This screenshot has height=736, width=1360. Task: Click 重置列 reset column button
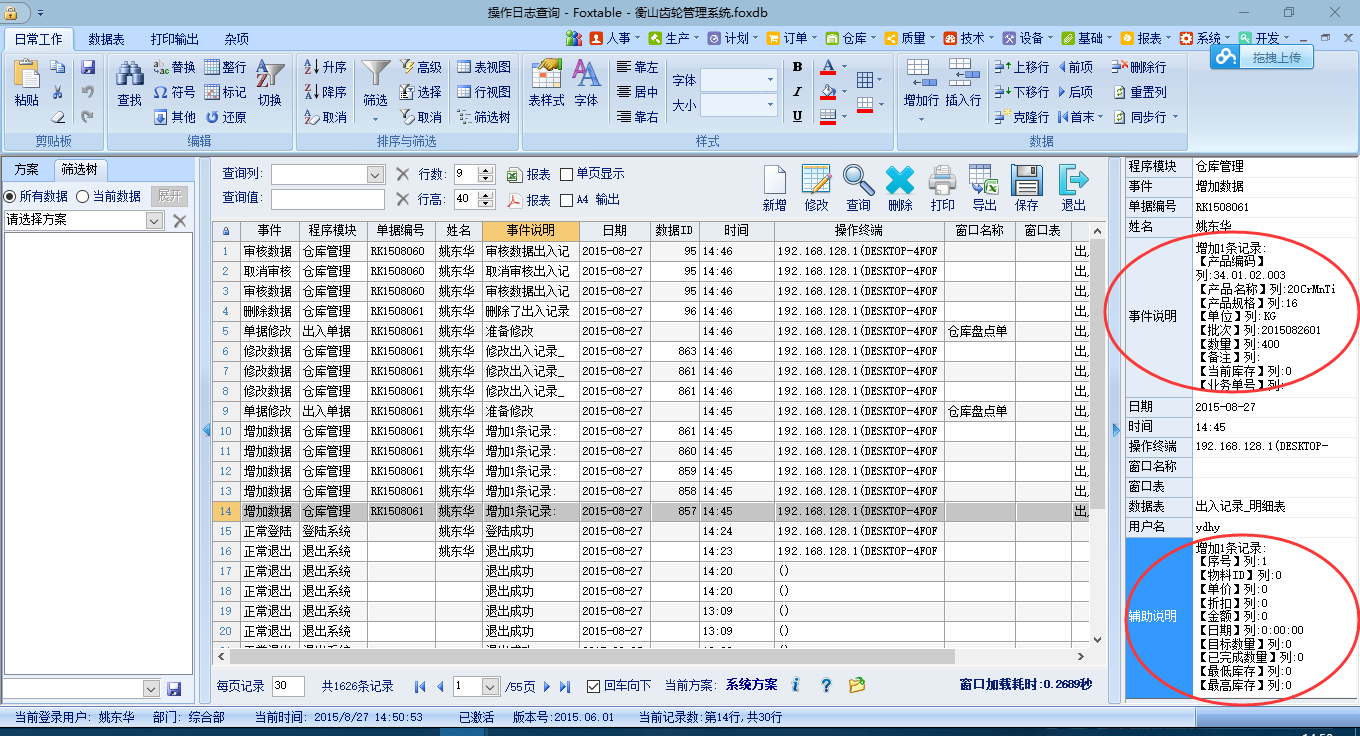coord(1139,92)
